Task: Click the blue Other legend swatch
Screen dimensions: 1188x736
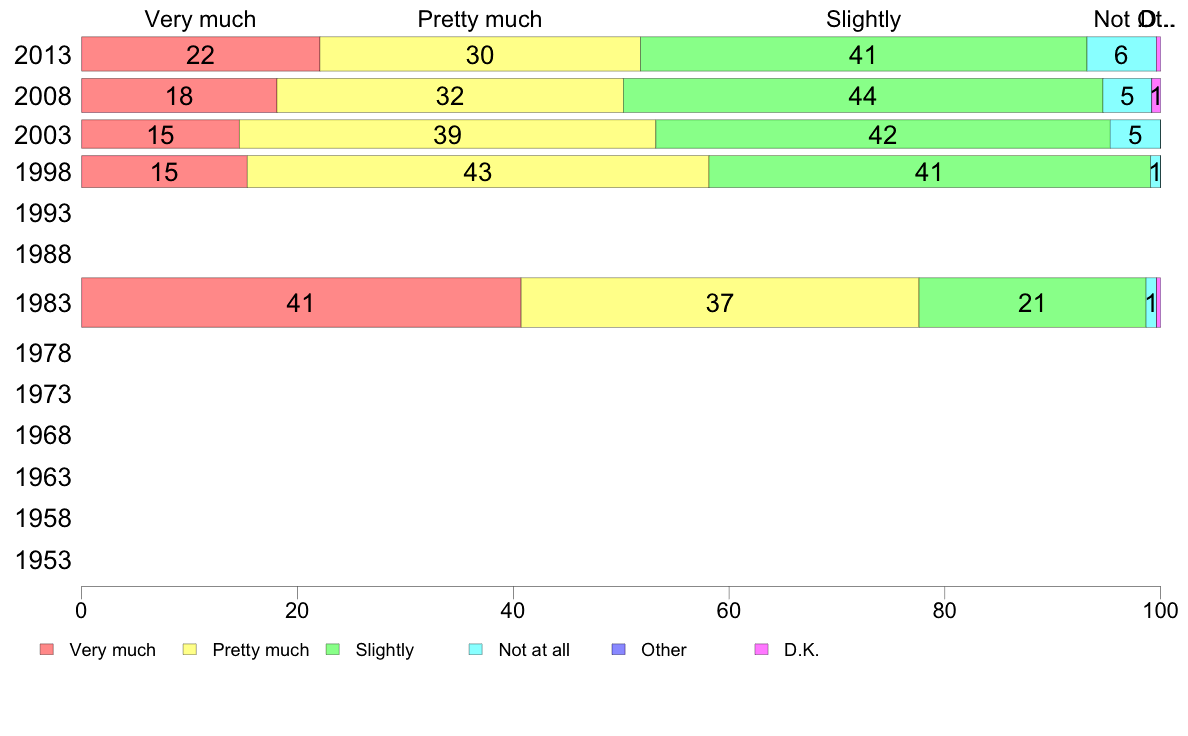Action: [618, 650]
